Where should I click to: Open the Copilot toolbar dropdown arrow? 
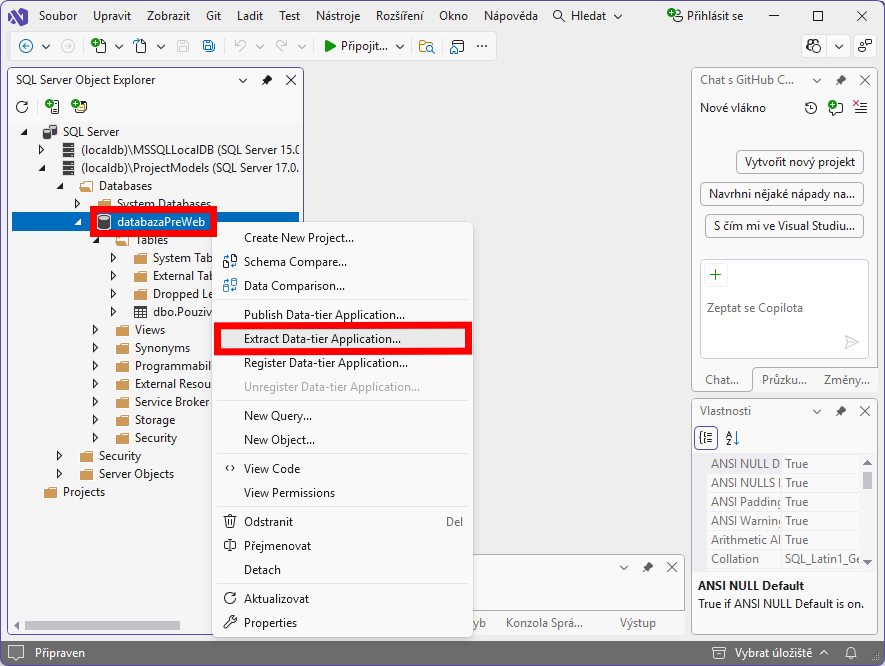[839, 46]
